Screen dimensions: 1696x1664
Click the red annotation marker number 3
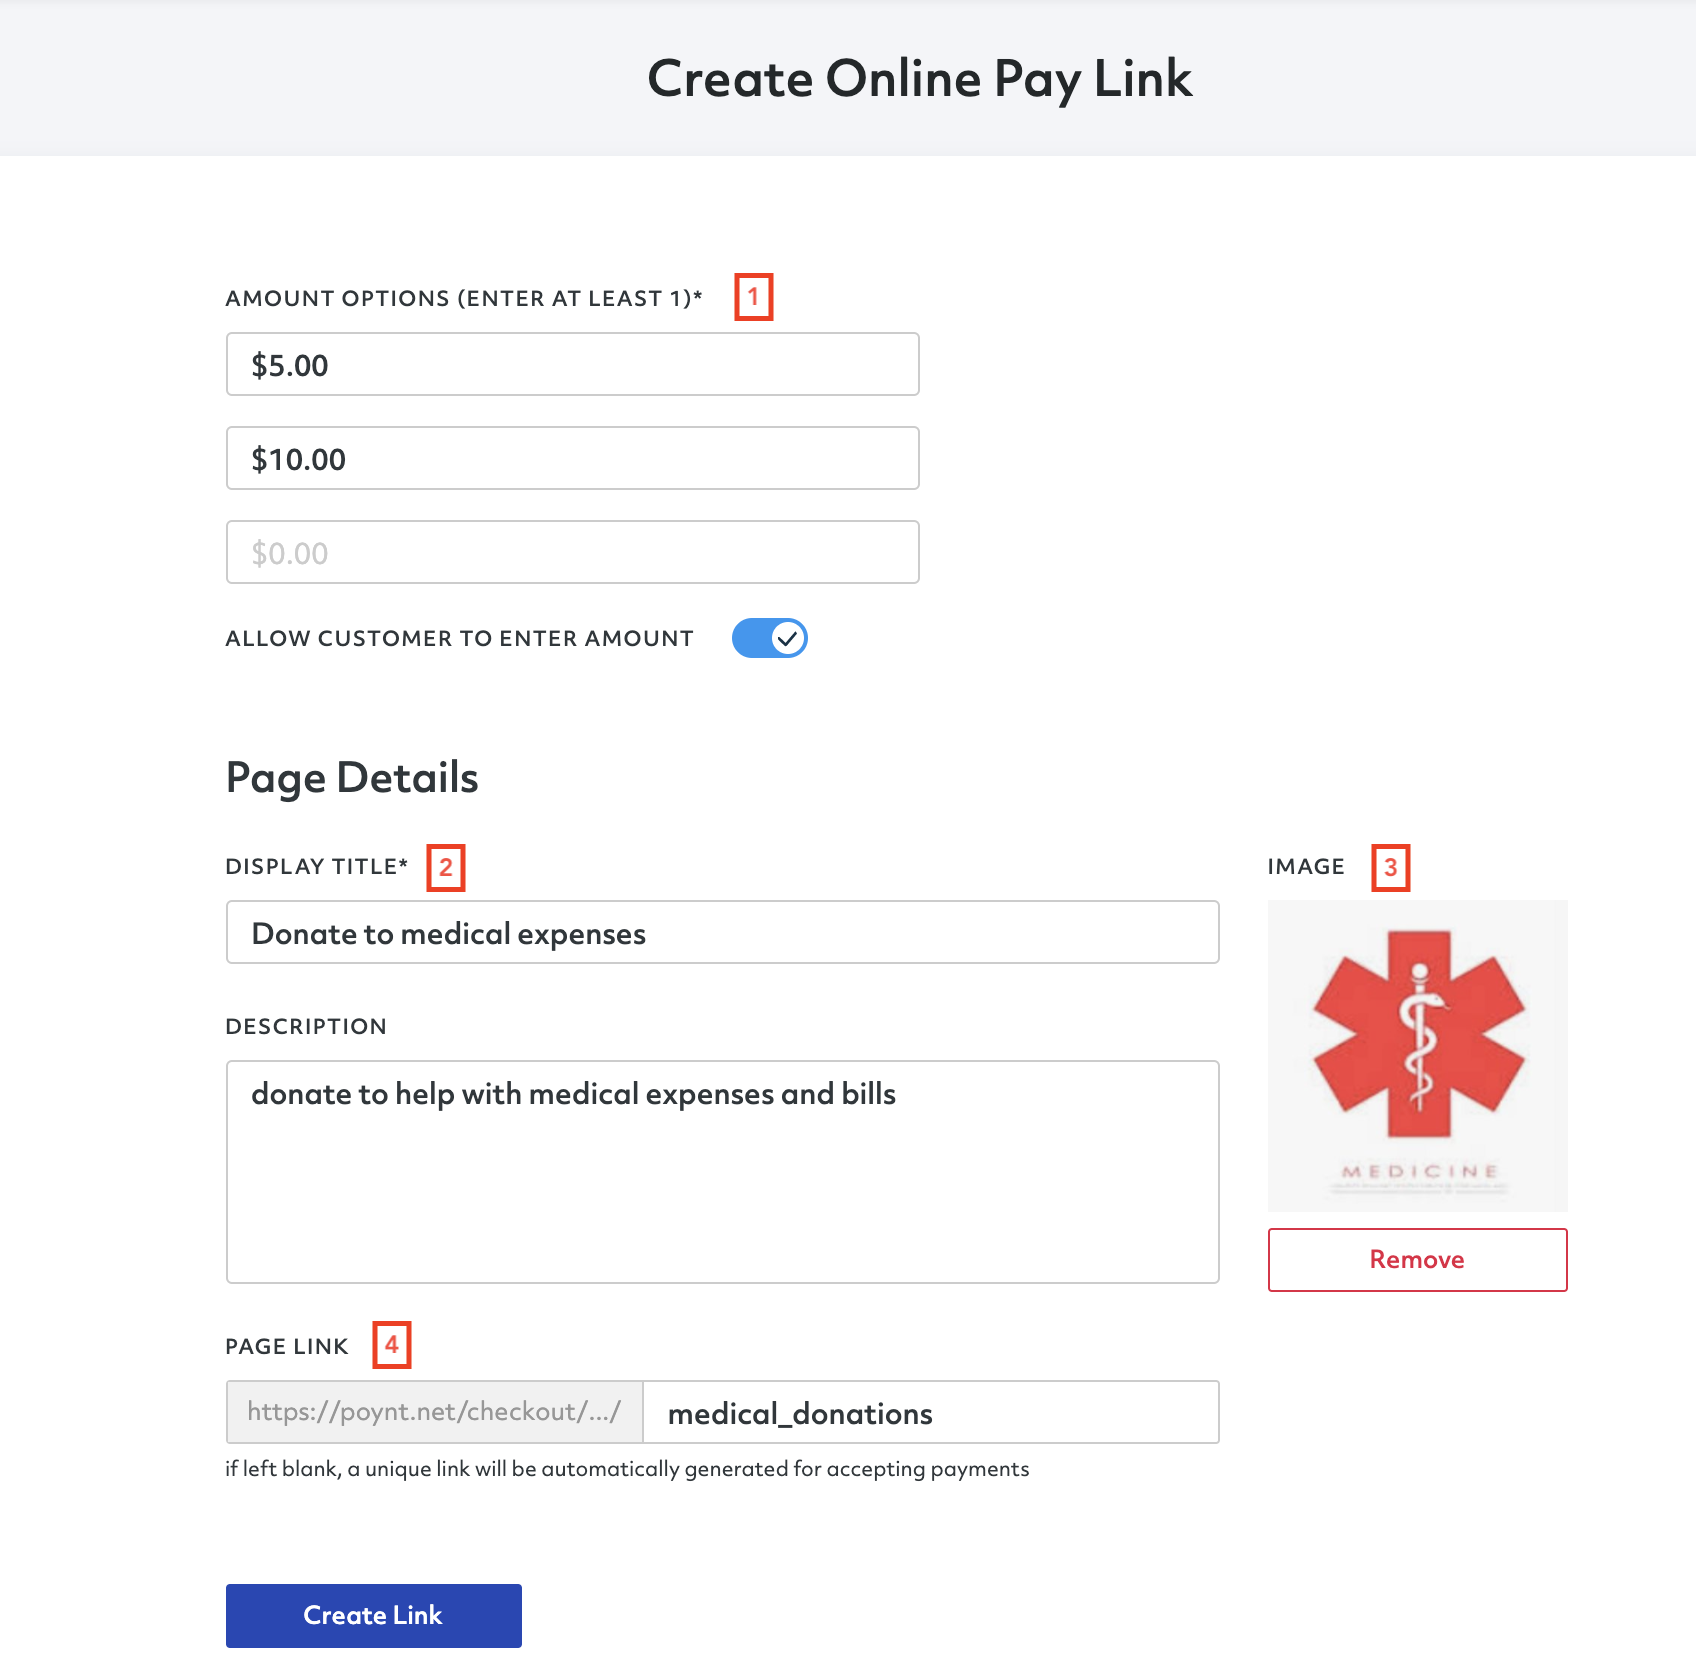point(1390,867)
